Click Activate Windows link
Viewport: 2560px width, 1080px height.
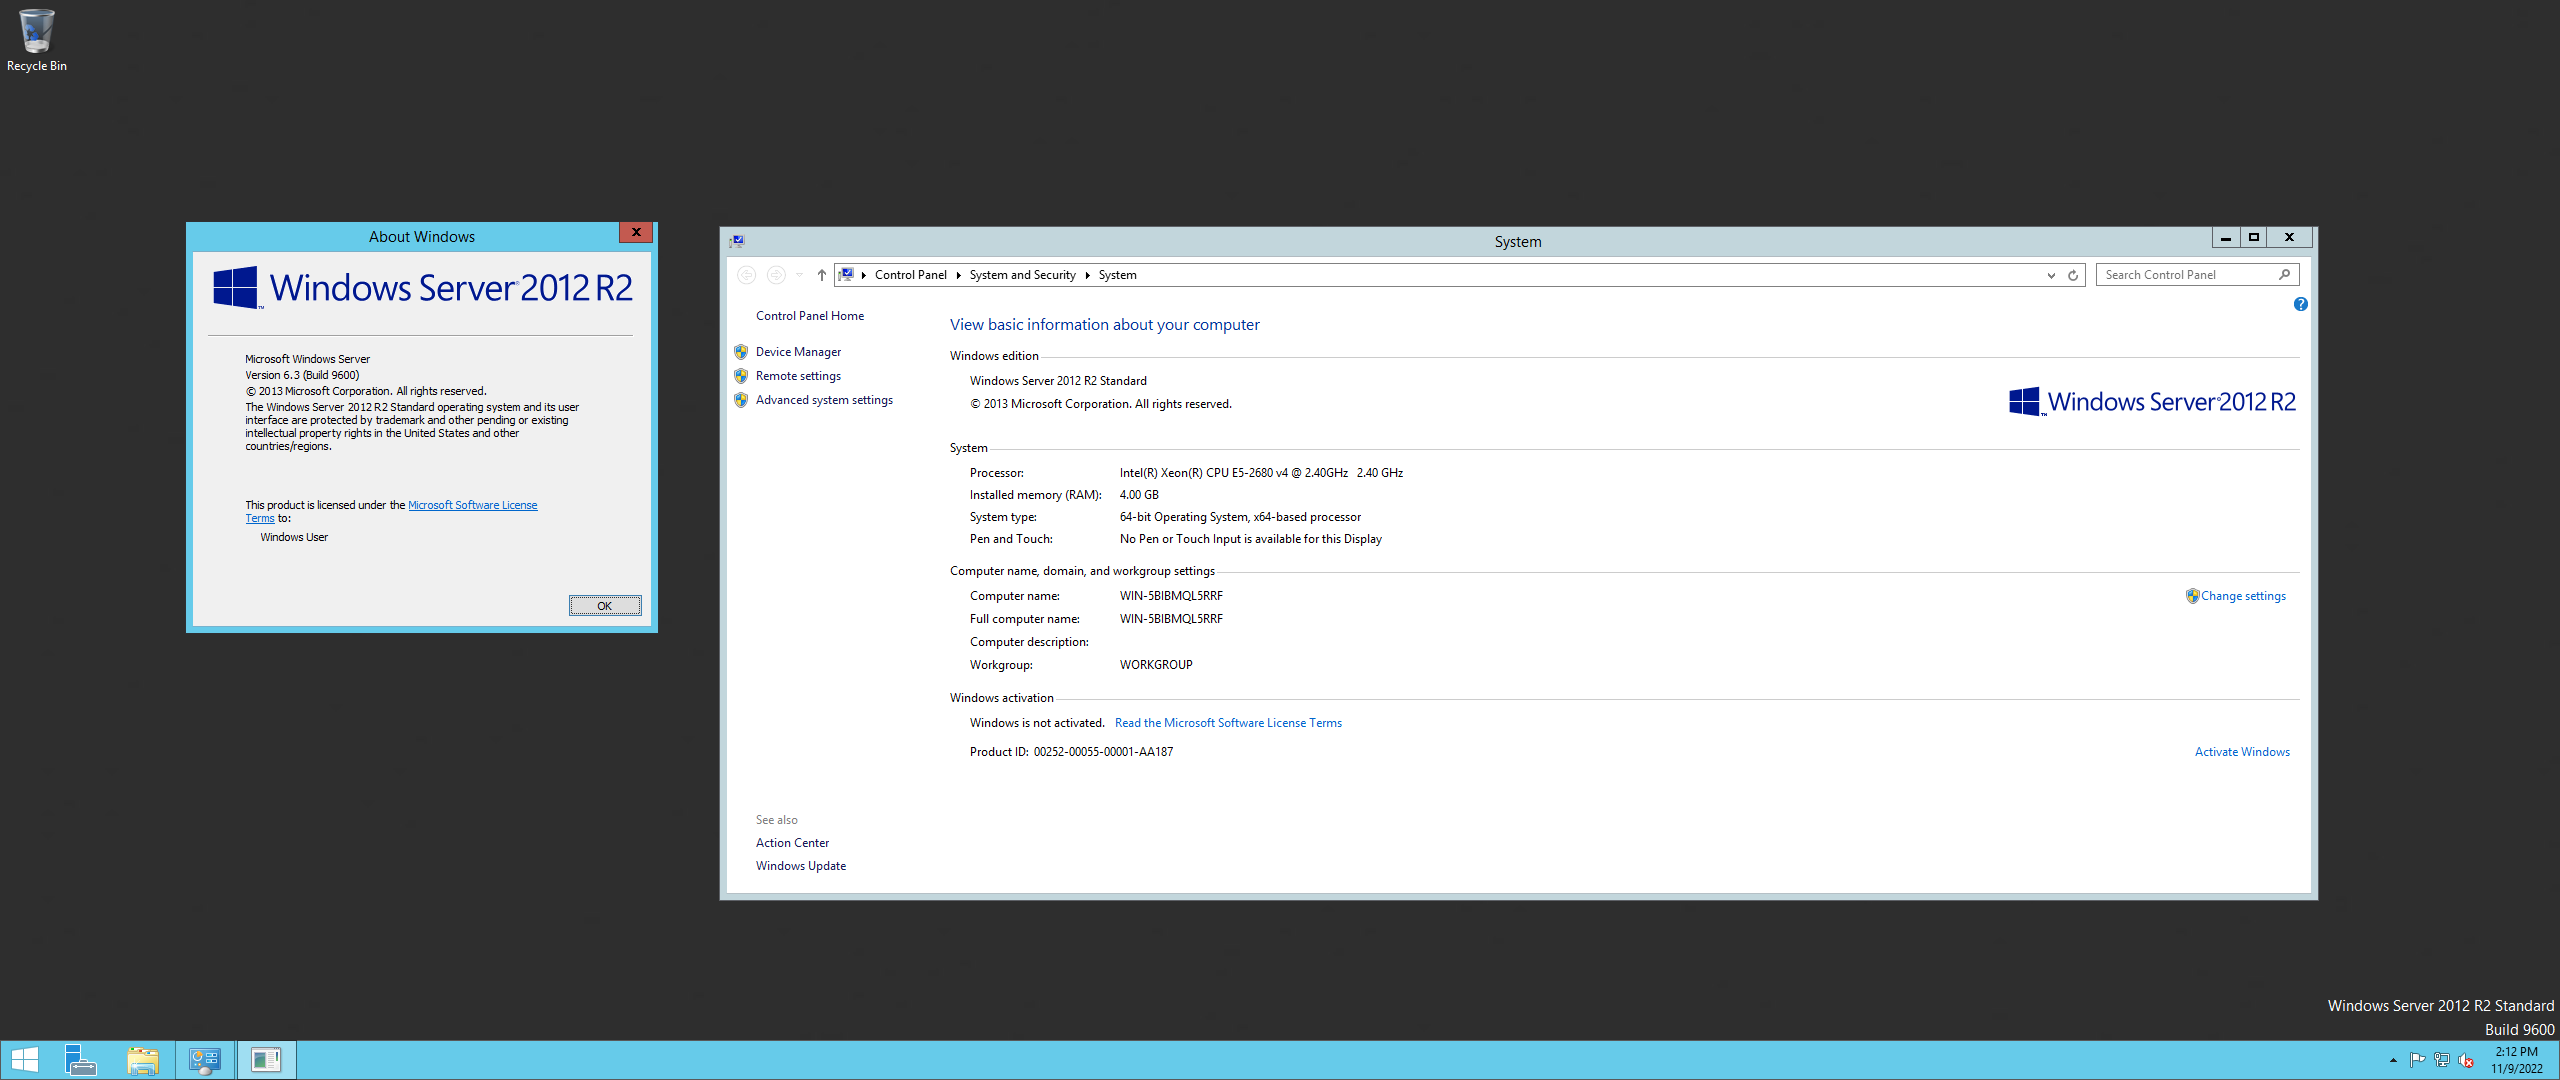pyautogui.click(x=2241, y=752)
